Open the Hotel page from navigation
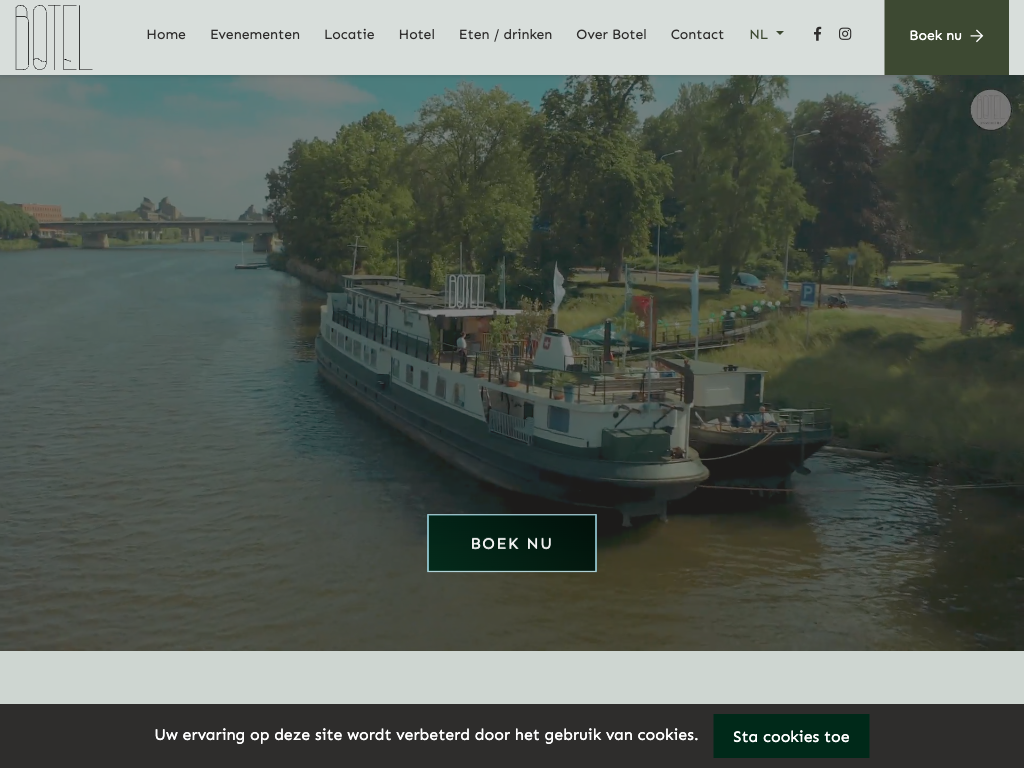1024x768 pixels. pyautogui.click(x=417, y=34)
